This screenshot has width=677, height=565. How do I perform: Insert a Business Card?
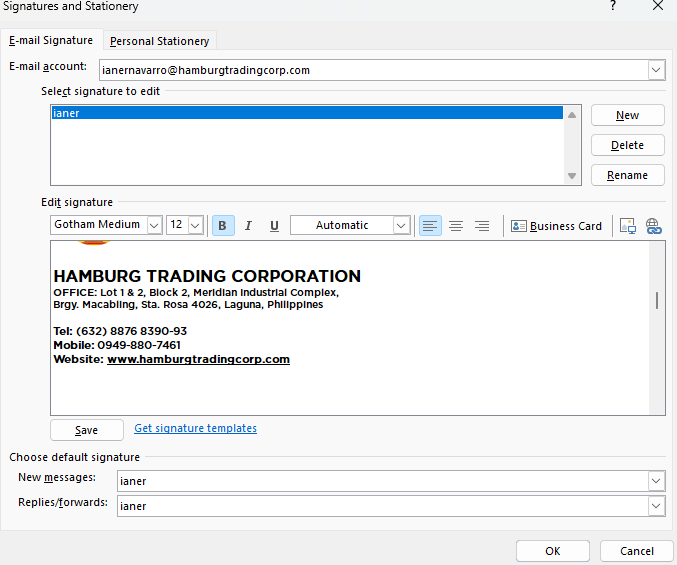[x=556, y=226]
